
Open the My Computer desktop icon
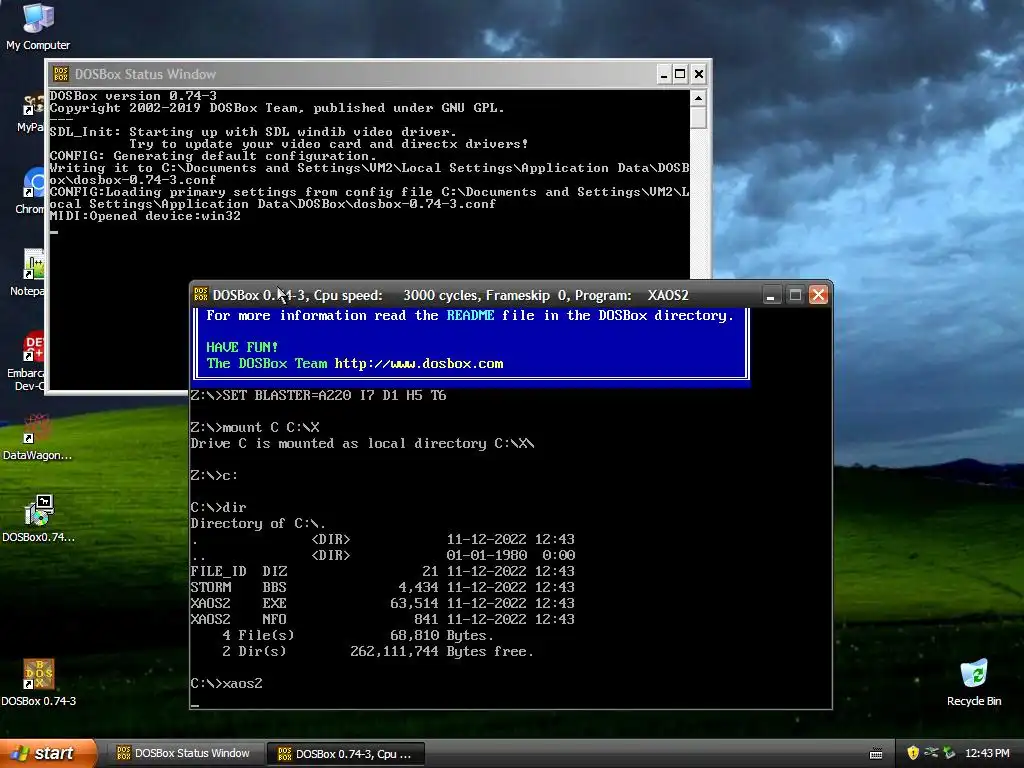pyautogui.click(x=38, y=27)
